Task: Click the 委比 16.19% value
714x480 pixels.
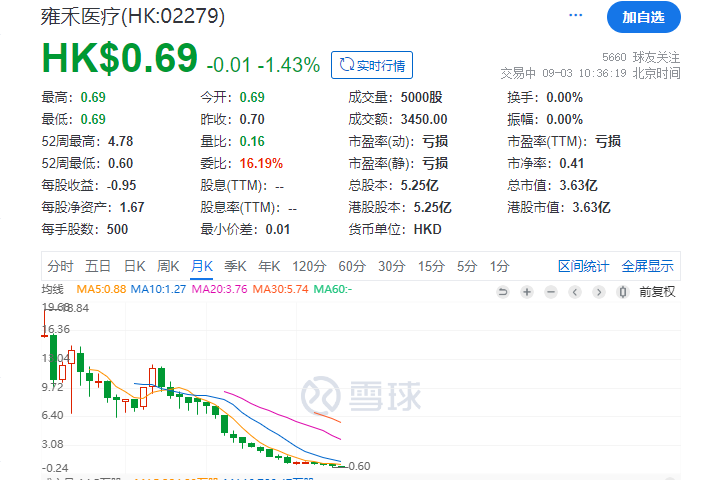Action: [261, 163]
